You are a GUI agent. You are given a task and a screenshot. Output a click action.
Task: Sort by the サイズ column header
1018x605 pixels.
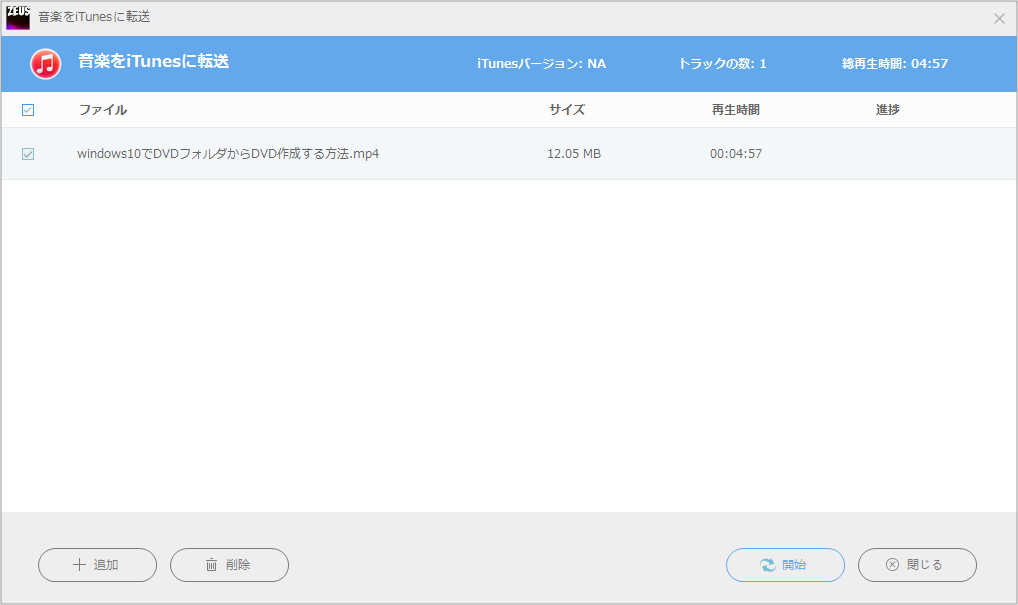click(x=566, y=110)
